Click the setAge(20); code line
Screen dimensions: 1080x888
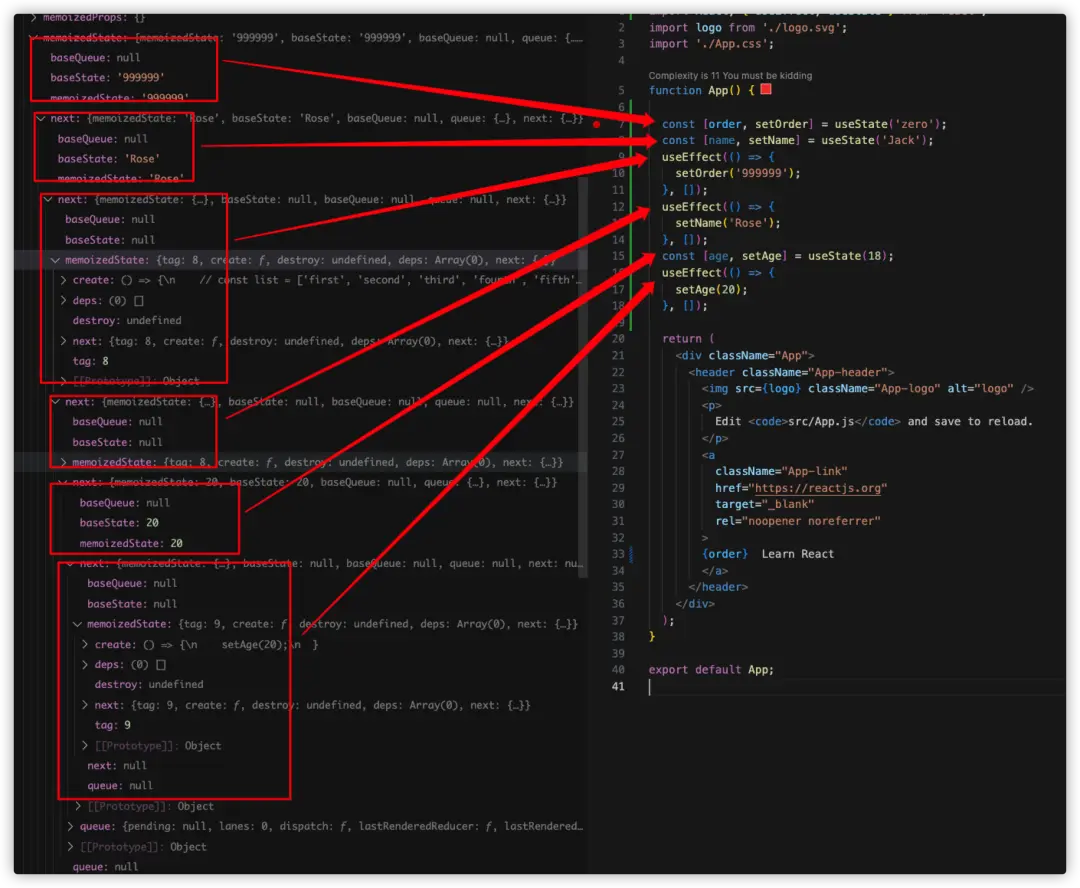pyautogui.click(x=711, y=289)
